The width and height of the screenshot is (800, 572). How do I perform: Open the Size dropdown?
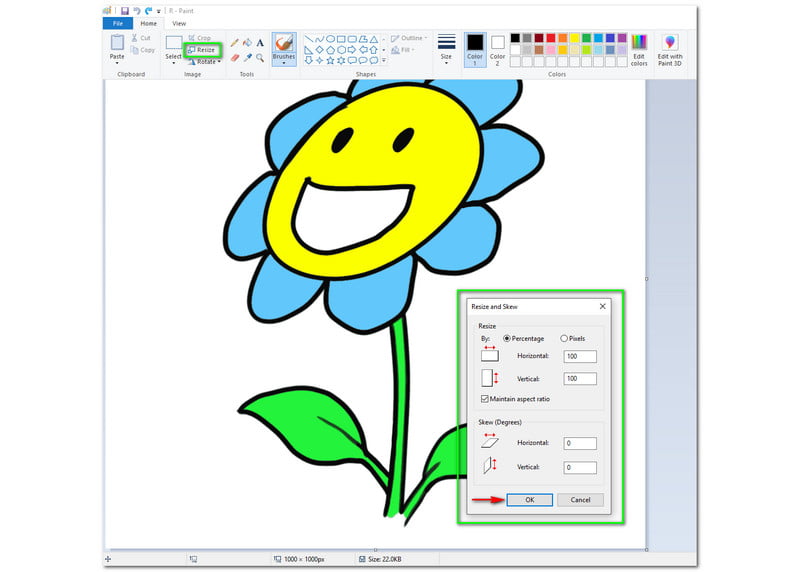[x=446, y=48]
